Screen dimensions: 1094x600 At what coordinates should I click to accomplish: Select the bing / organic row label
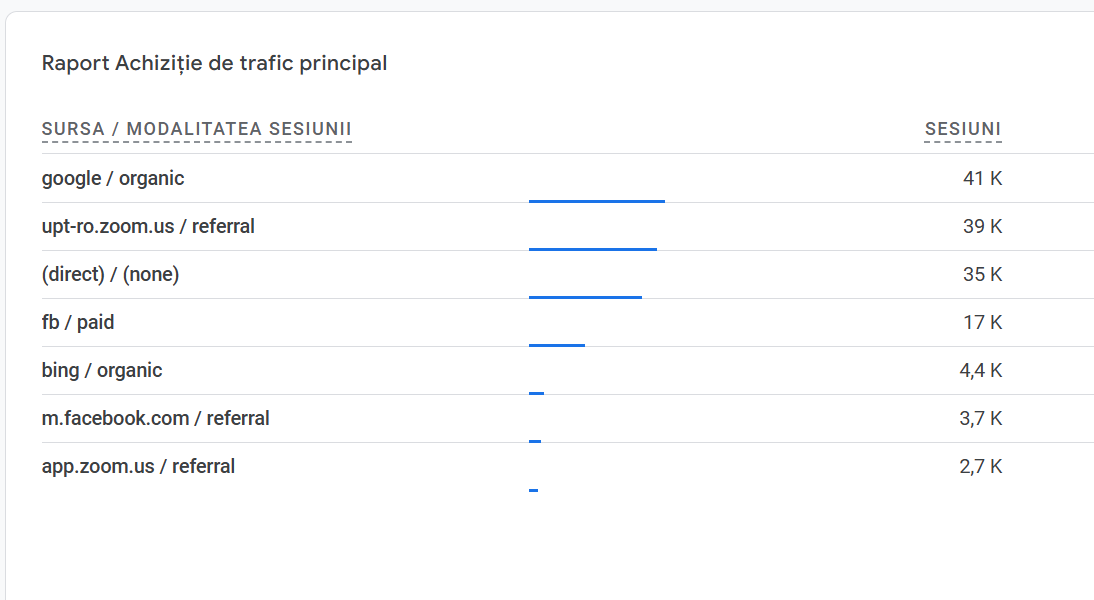coord(102,371)
